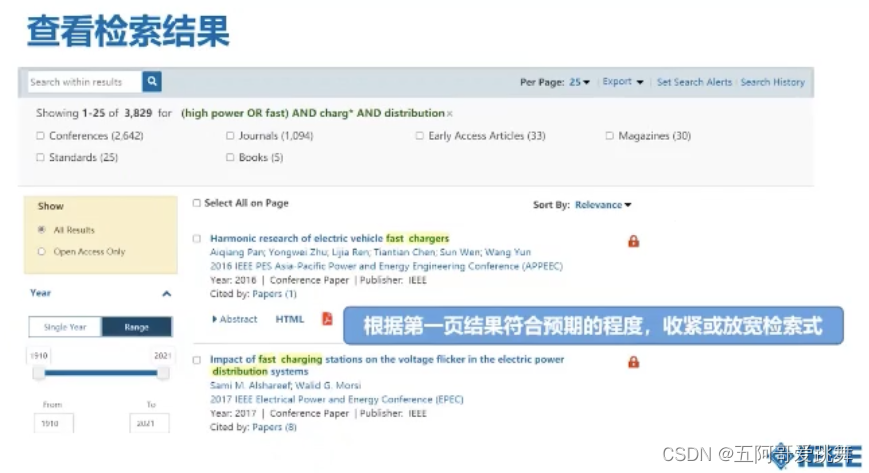Open Harmonic research of electric vehicle title
This screenshot has height=473, width=869.
329,238
